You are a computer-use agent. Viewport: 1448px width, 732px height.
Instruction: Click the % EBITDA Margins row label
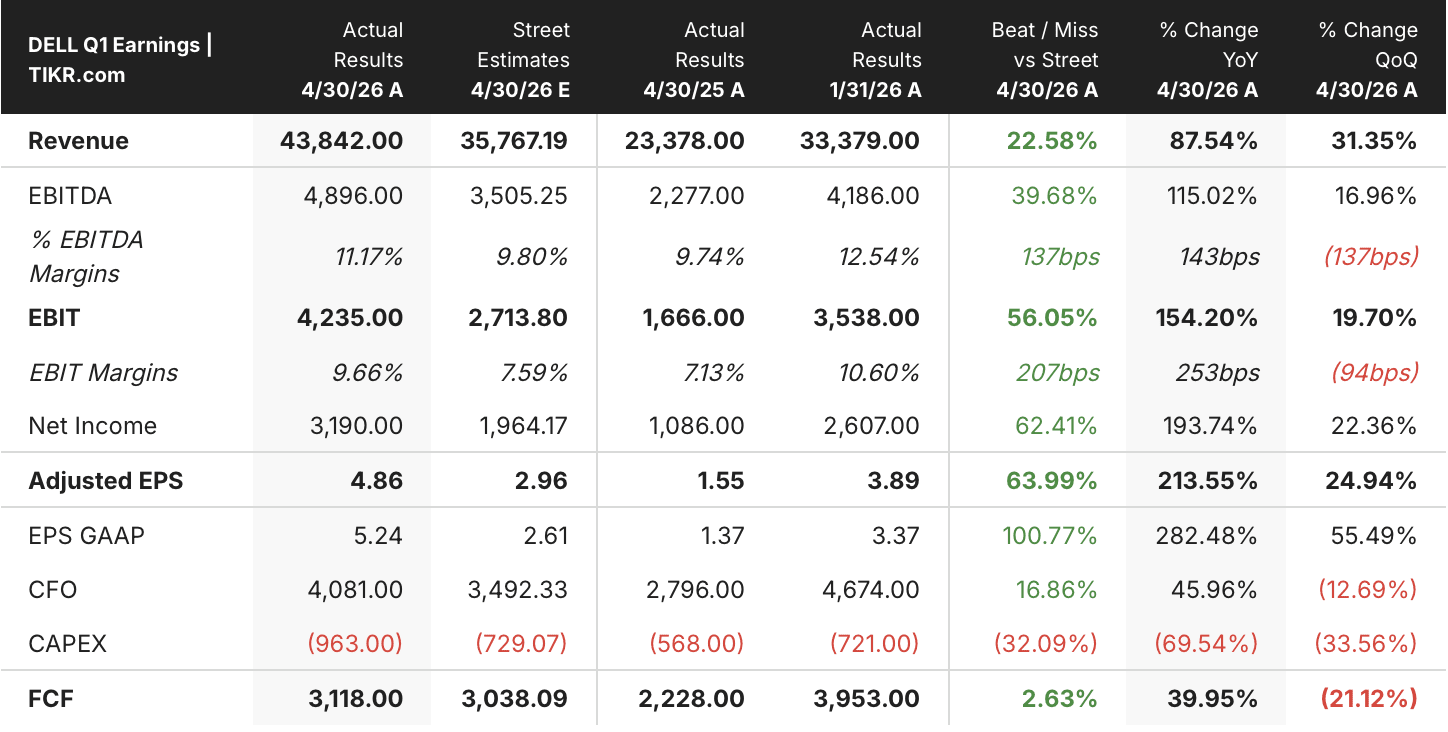86,257
